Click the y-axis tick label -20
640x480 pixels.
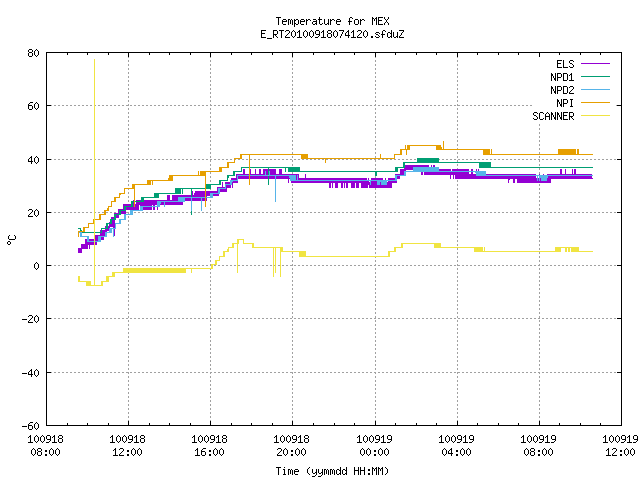tap(31, 319)
